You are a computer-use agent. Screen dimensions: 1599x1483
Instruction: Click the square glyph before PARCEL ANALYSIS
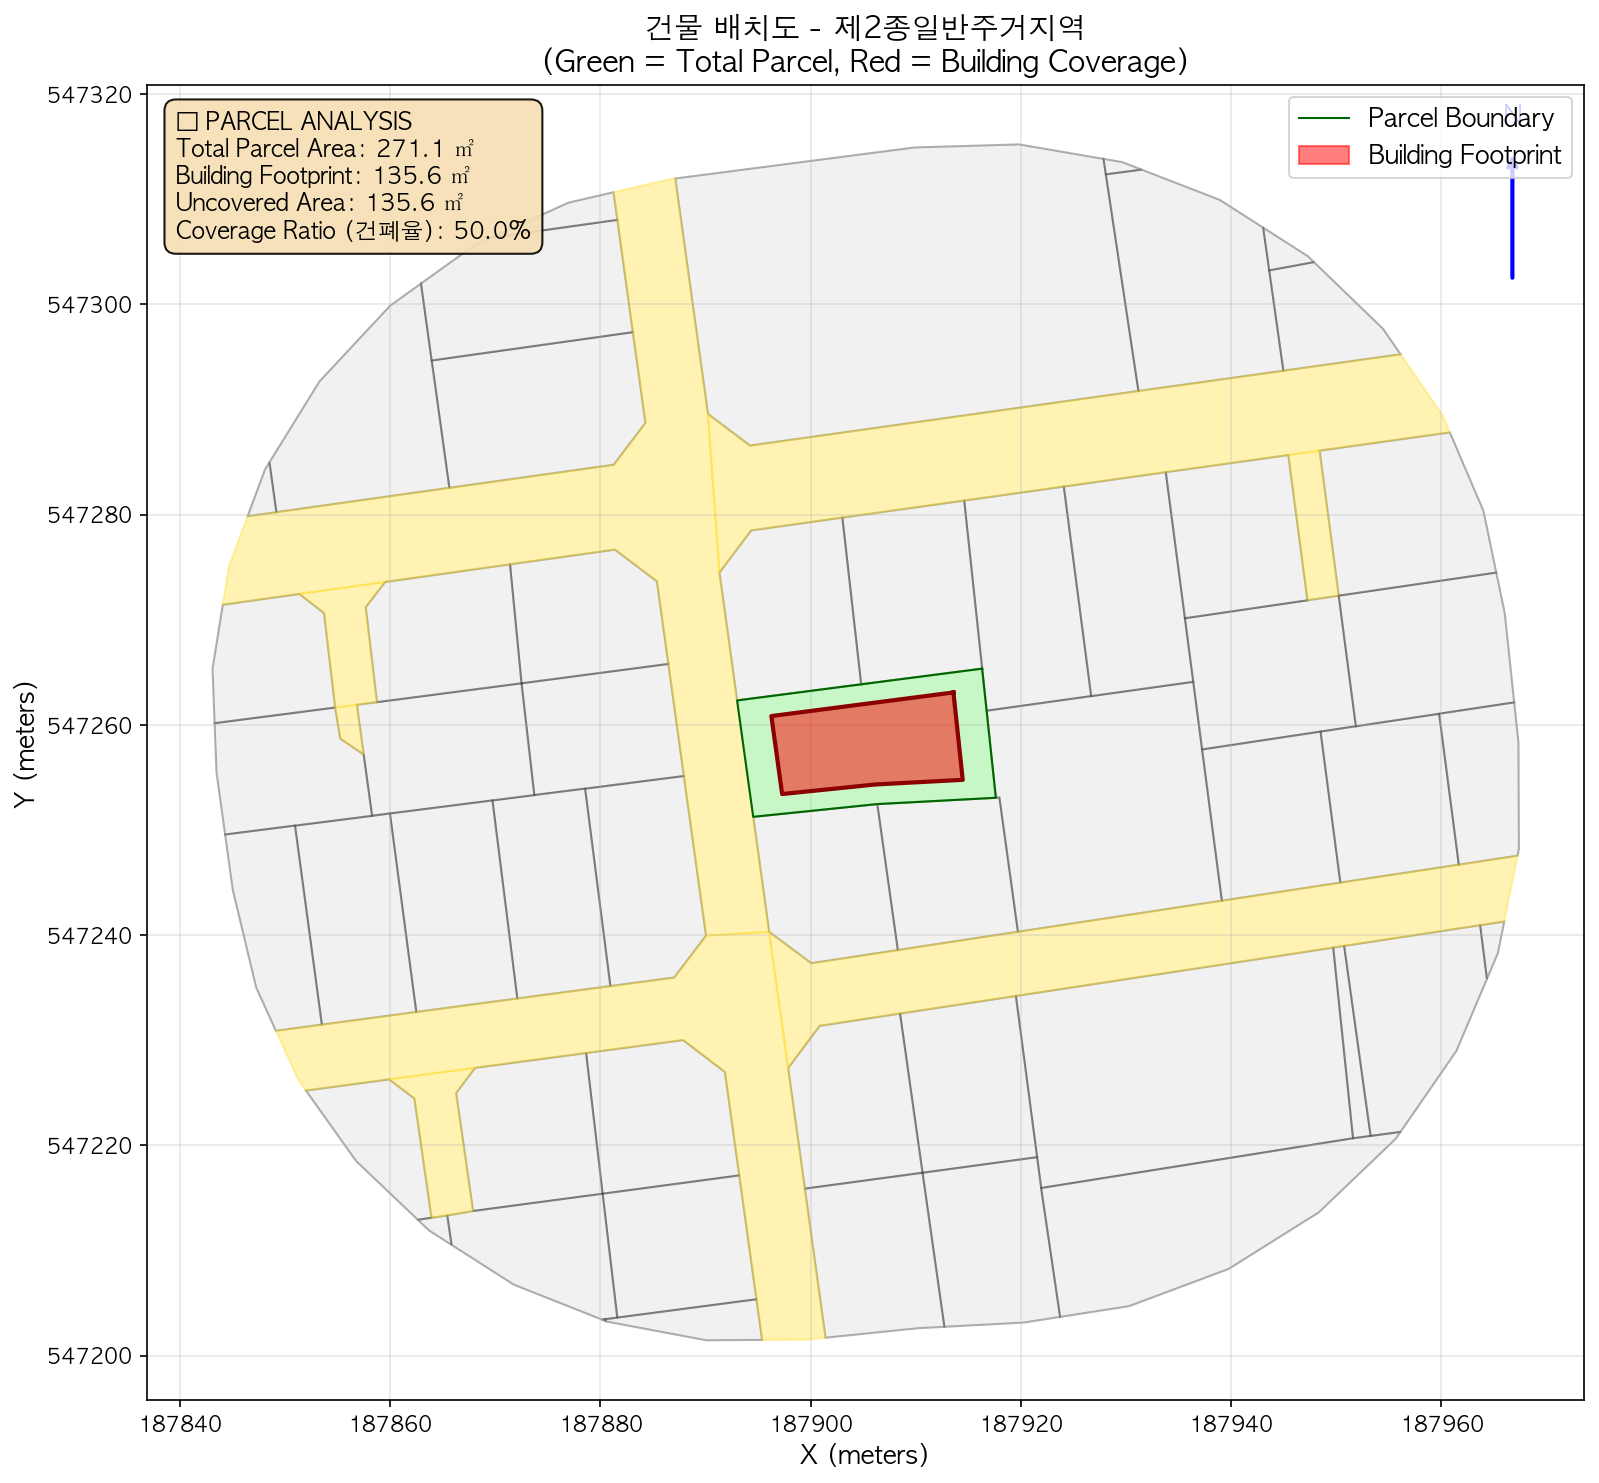click(186, 122)
